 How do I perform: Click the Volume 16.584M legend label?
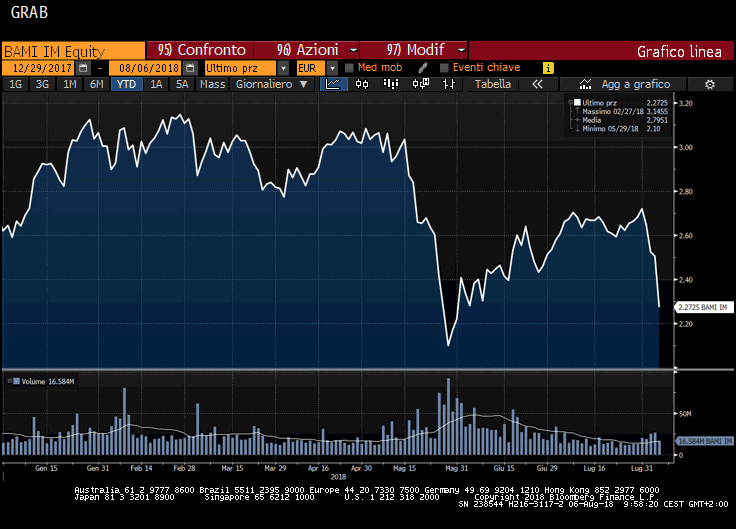point(47,382)
